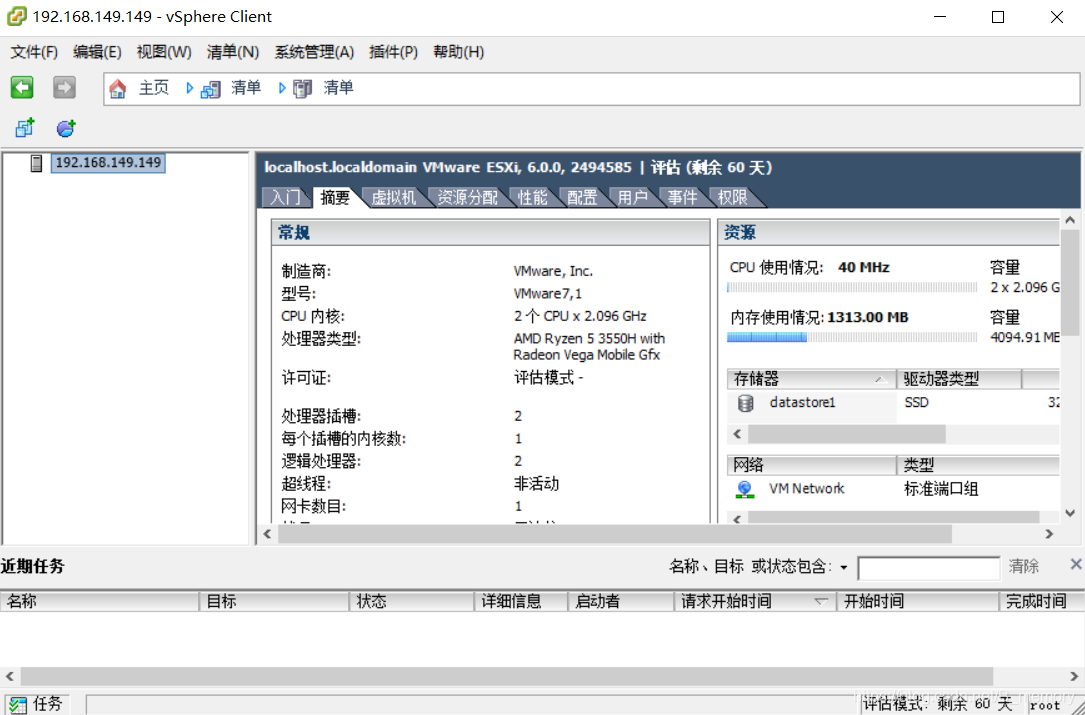Switch to the 事件 tab
The image size is (1085, 715).
pos(682,197)
